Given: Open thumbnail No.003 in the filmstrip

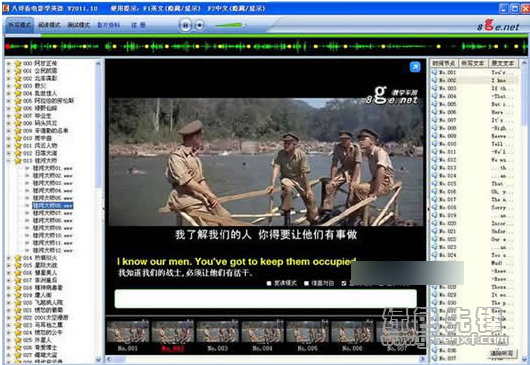Looking at the screenshot, I should 217,332.
